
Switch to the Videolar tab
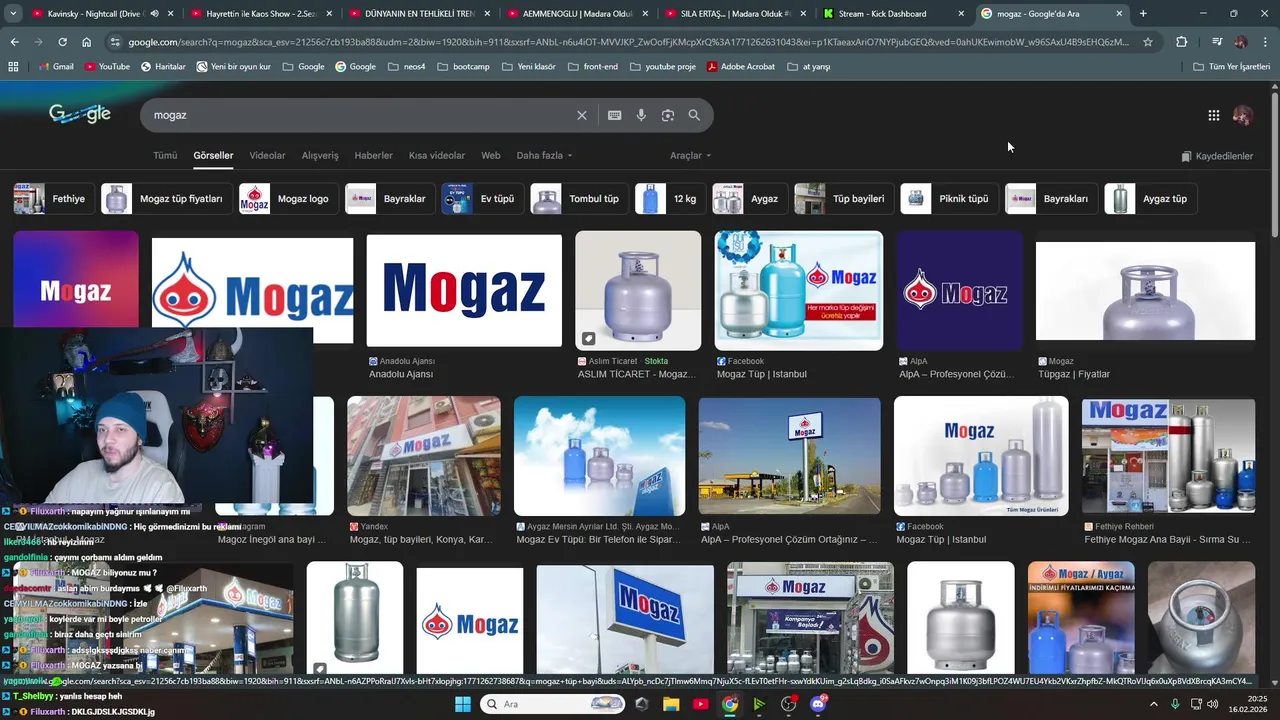267,156
